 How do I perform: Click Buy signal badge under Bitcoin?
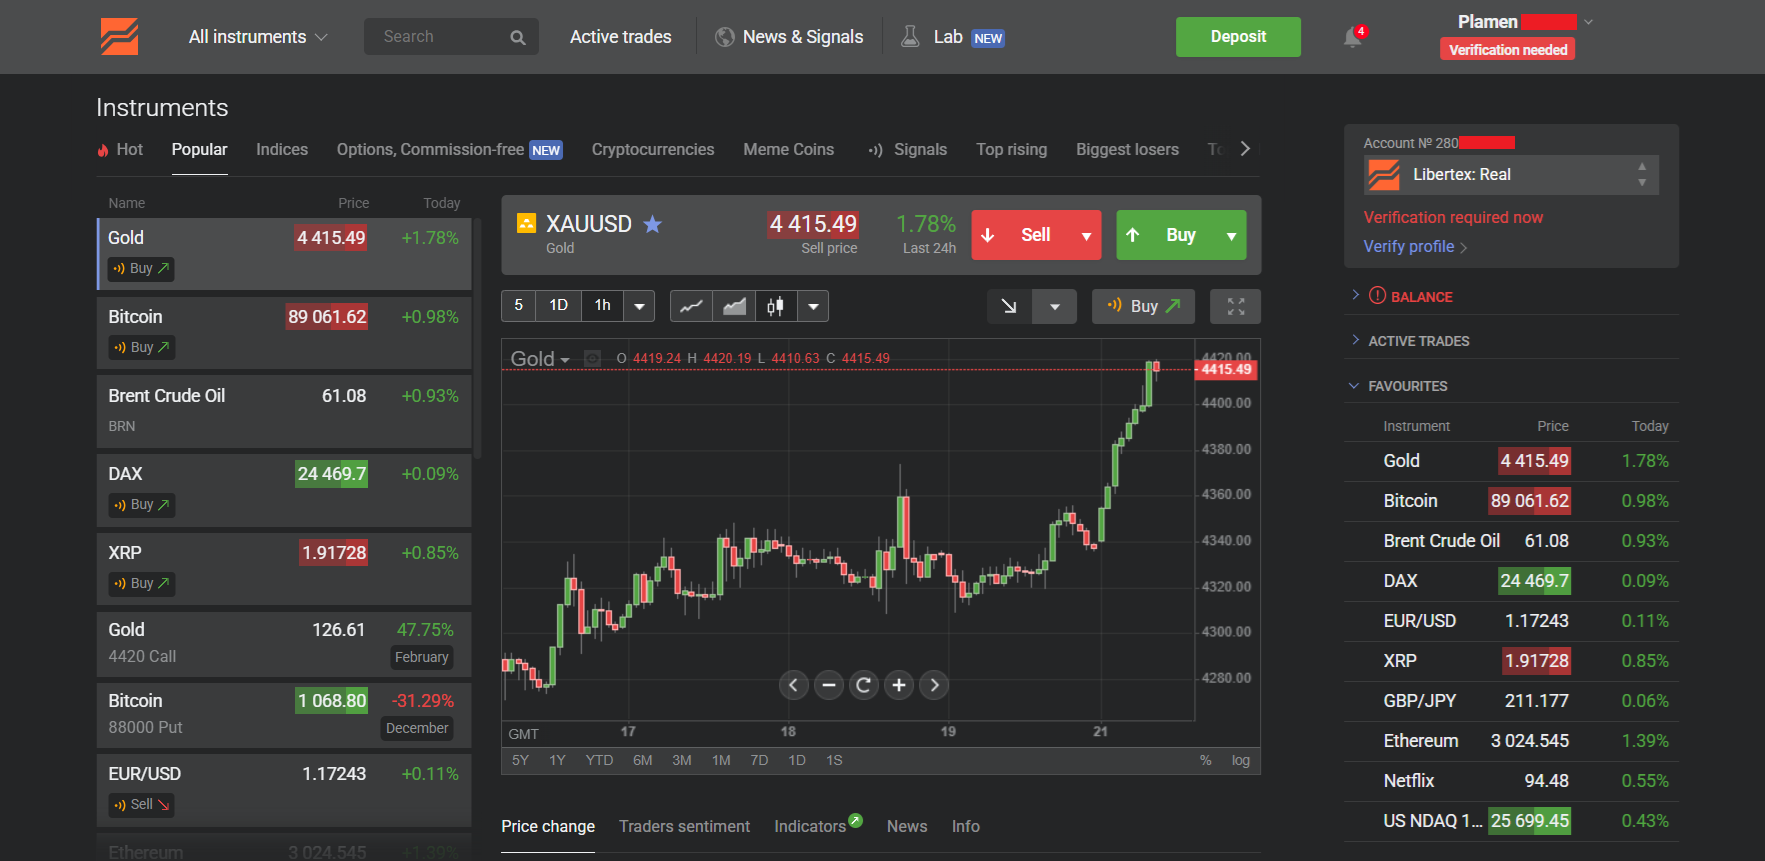(141, 348)
